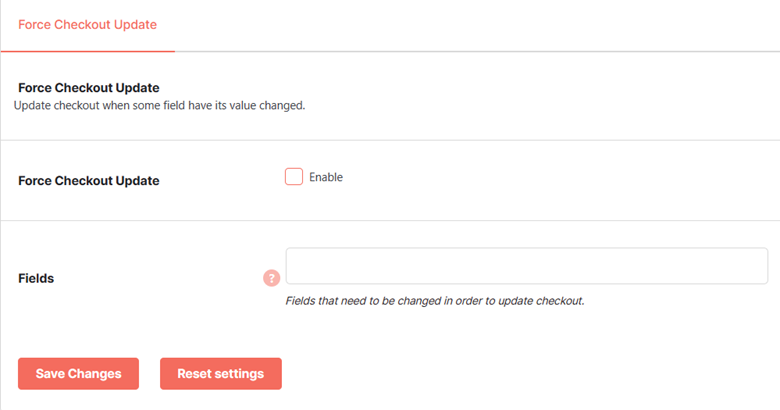Show tooltip via the Fields help icon
Image resolution: width=780 pixels, height=410 pixels.
pos(272,278)
